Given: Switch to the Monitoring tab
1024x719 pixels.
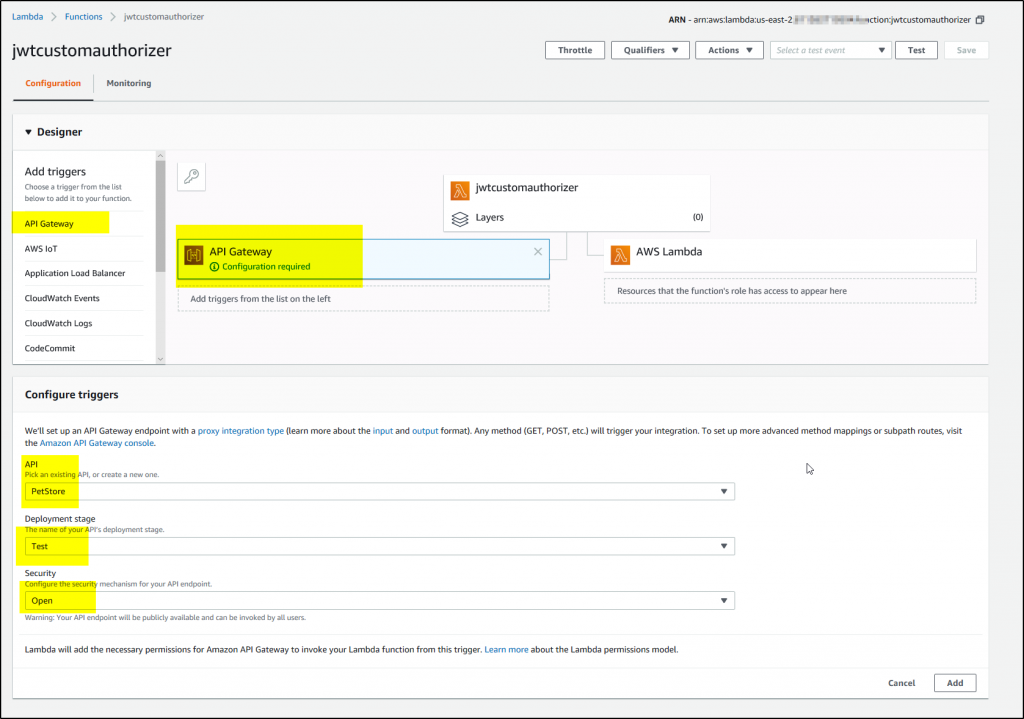Looking at the screenshot, I should (x=128, y=83).
